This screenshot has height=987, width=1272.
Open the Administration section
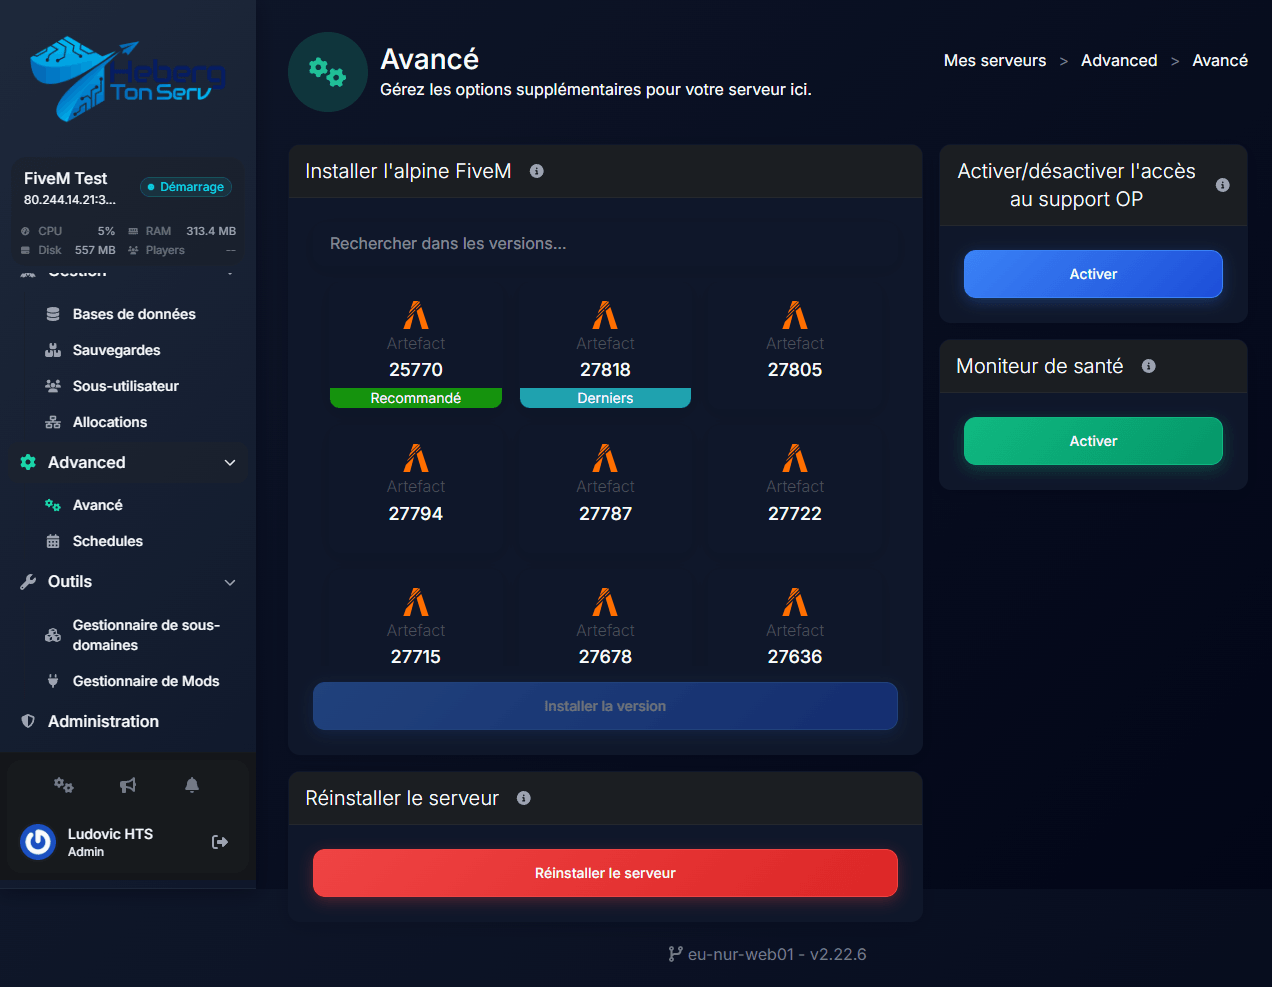(x=103, y=721)
